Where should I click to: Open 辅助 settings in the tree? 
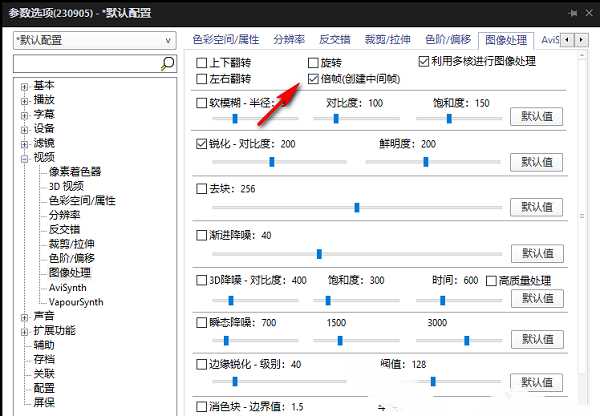click(44, 345)
